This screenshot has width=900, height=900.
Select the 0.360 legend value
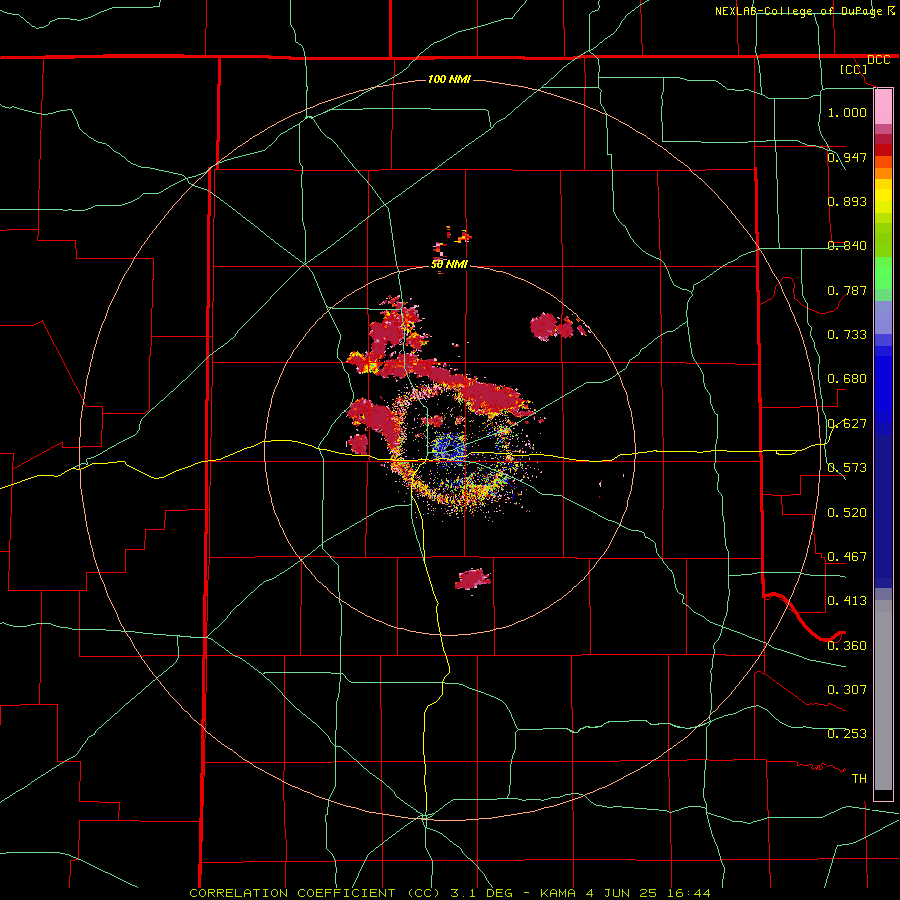(847, 645)
